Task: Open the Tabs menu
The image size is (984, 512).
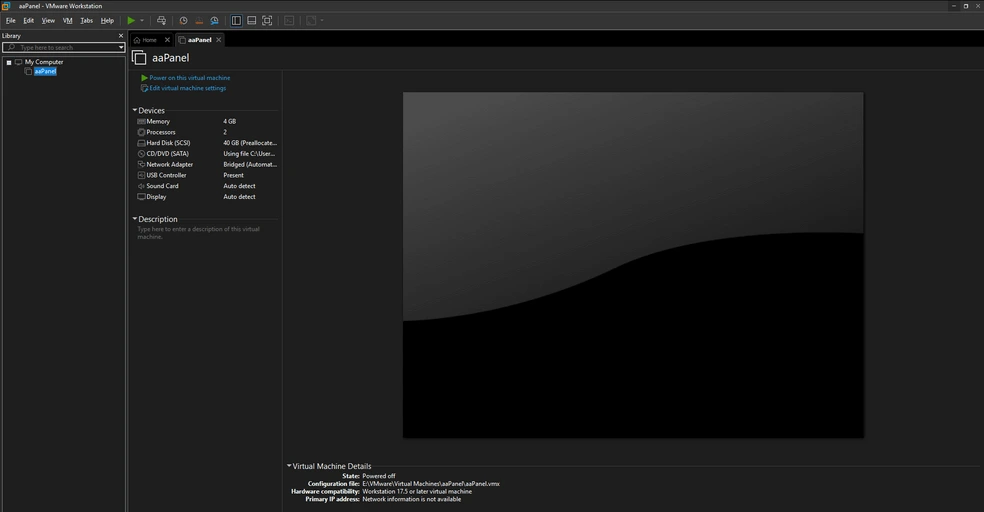Action: [x=87, y=21]
